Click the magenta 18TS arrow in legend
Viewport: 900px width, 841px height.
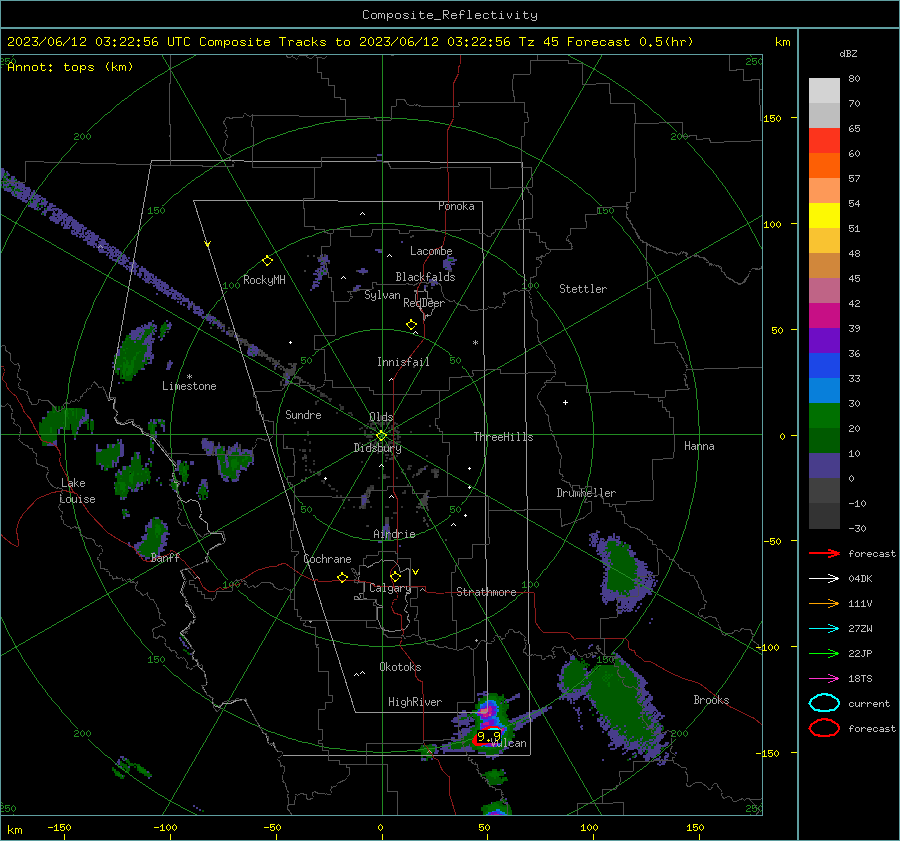coord(824,679)
